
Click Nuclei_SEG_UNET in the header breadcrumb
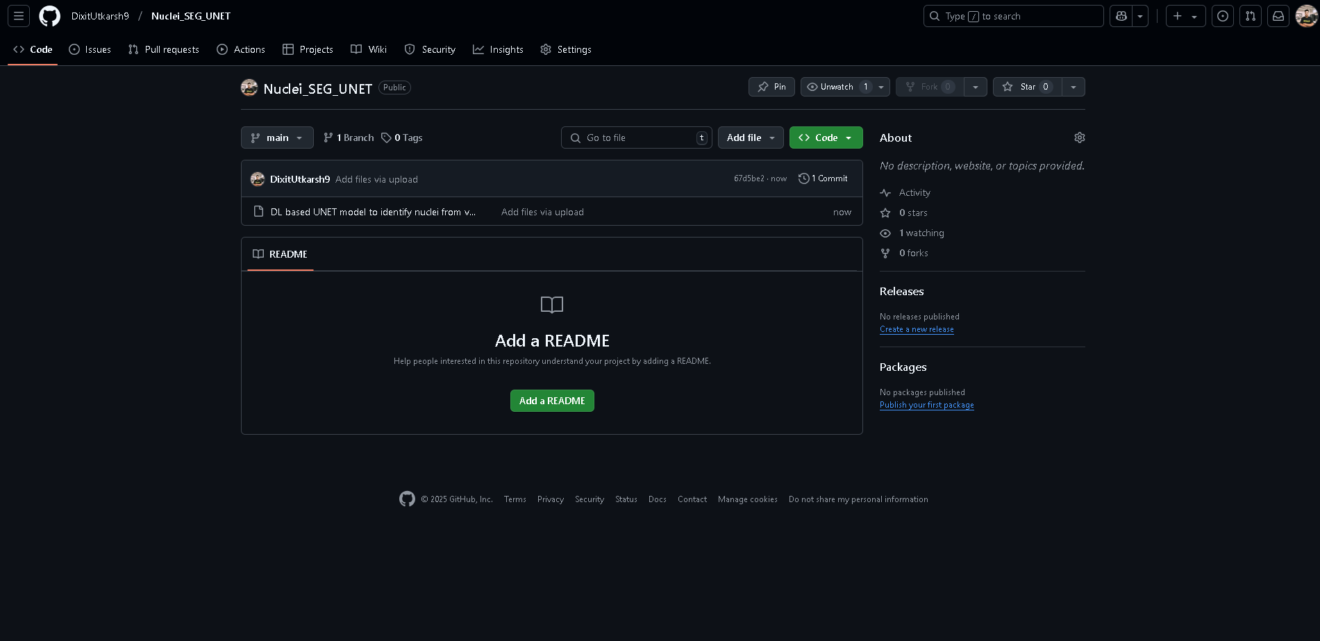pos(191,16)
